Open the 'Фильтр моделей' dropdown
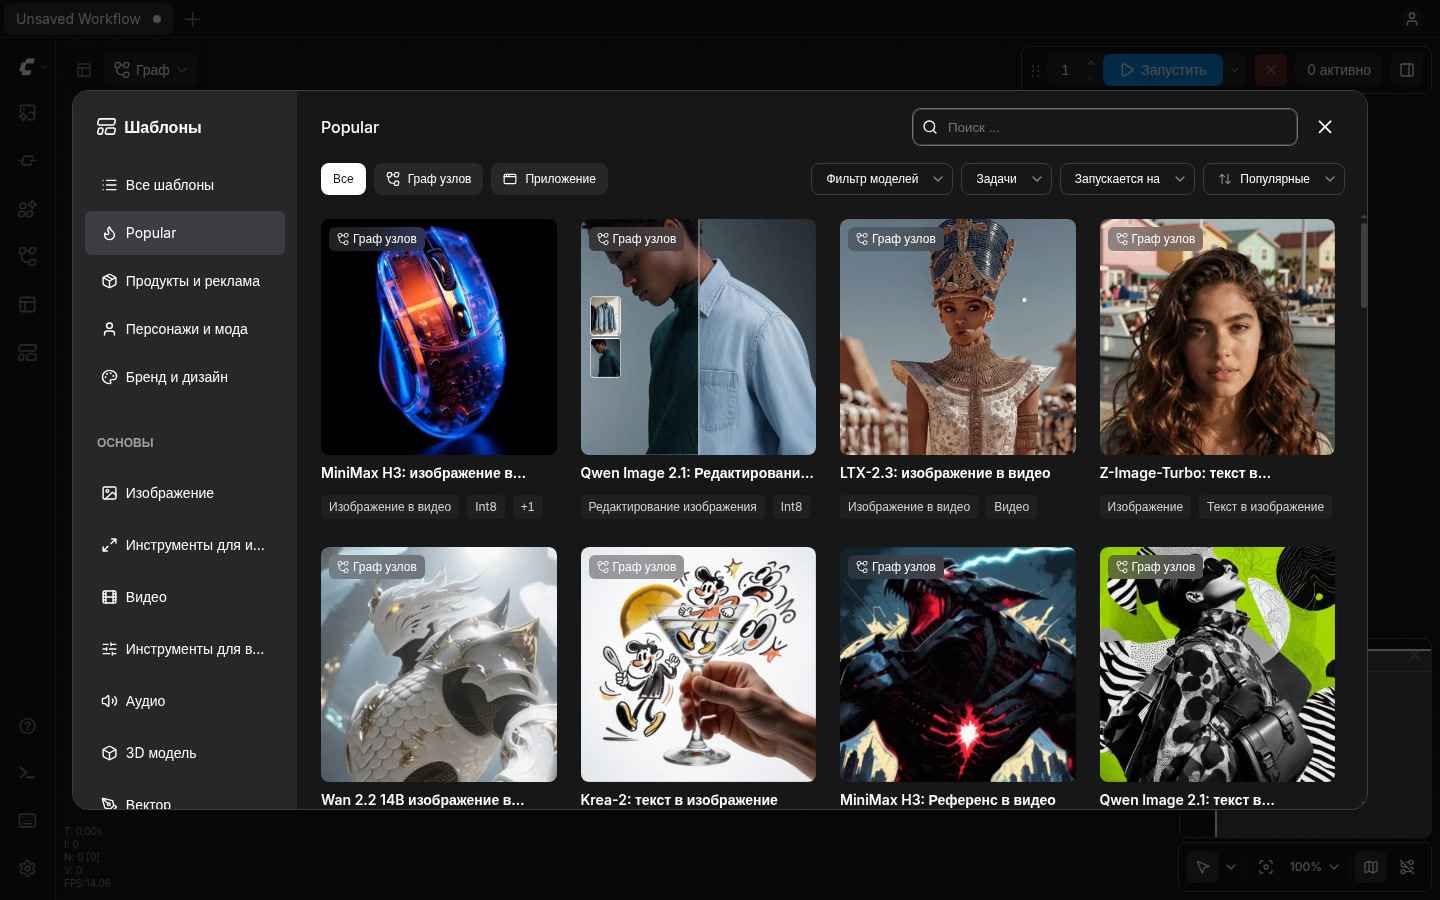 click(x=882, y=179)
